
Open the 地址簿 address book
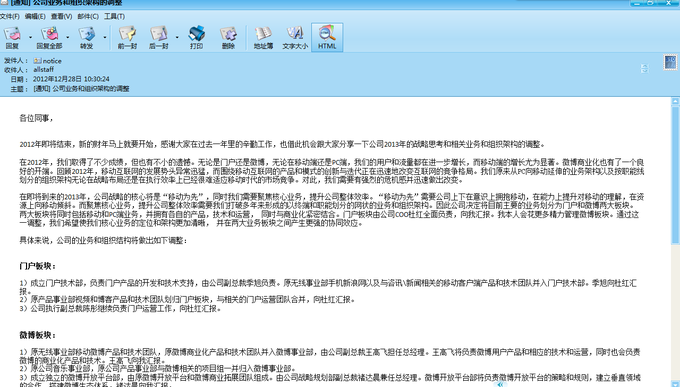pyautogui.click(x=263, y=37)
